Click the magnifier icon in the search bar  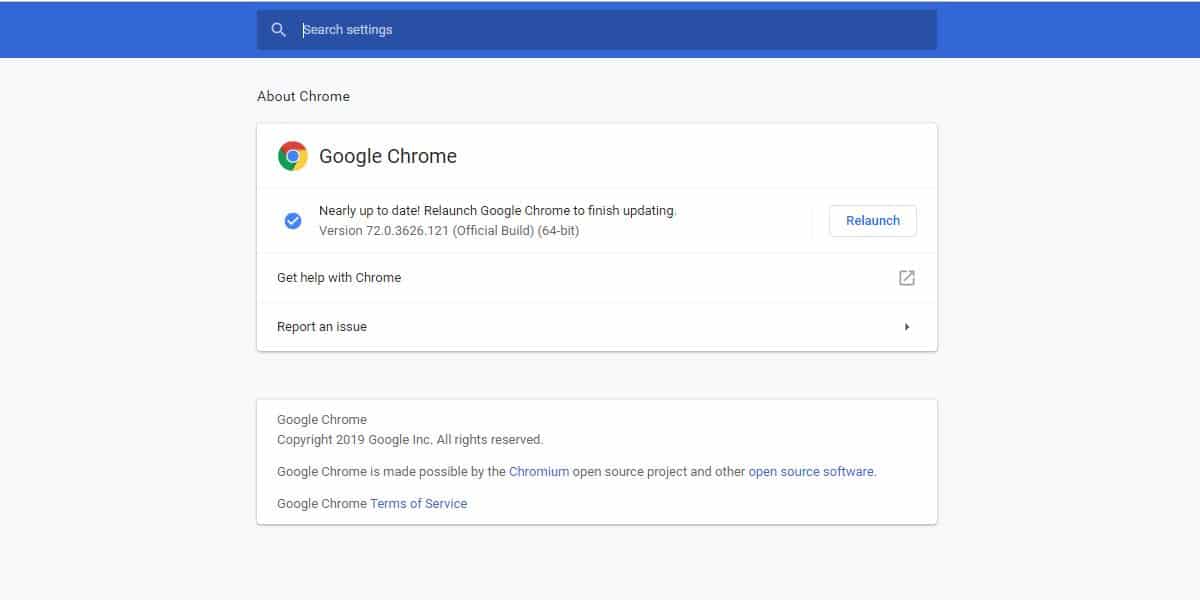(279, 30)
